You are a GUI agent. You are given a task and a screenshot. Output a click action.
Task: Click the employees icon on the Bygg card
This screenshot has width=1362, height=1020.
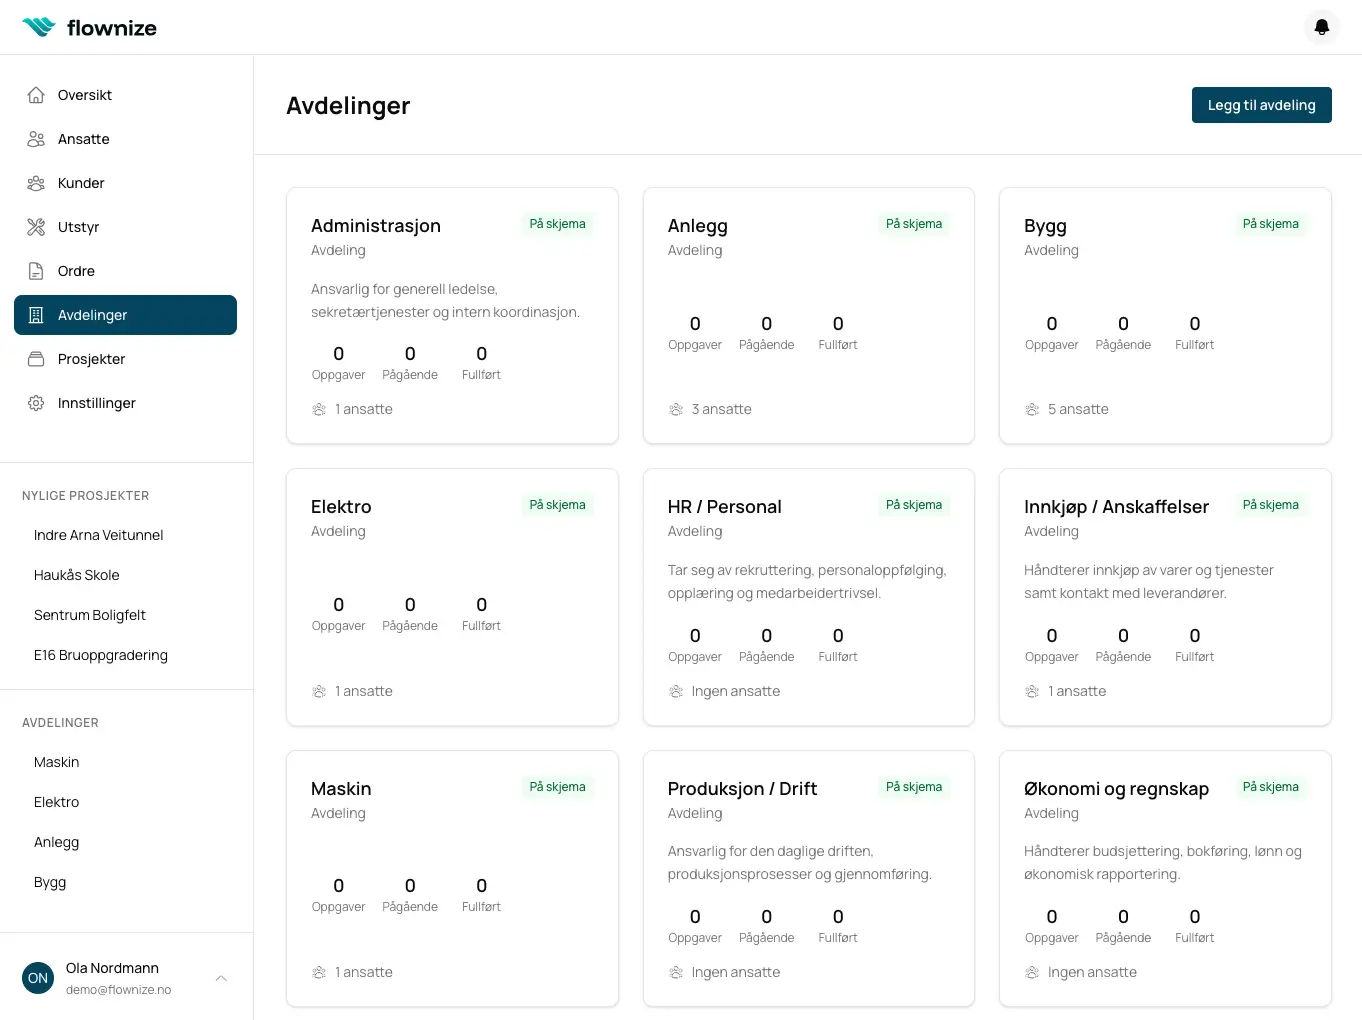[1031, 409]
